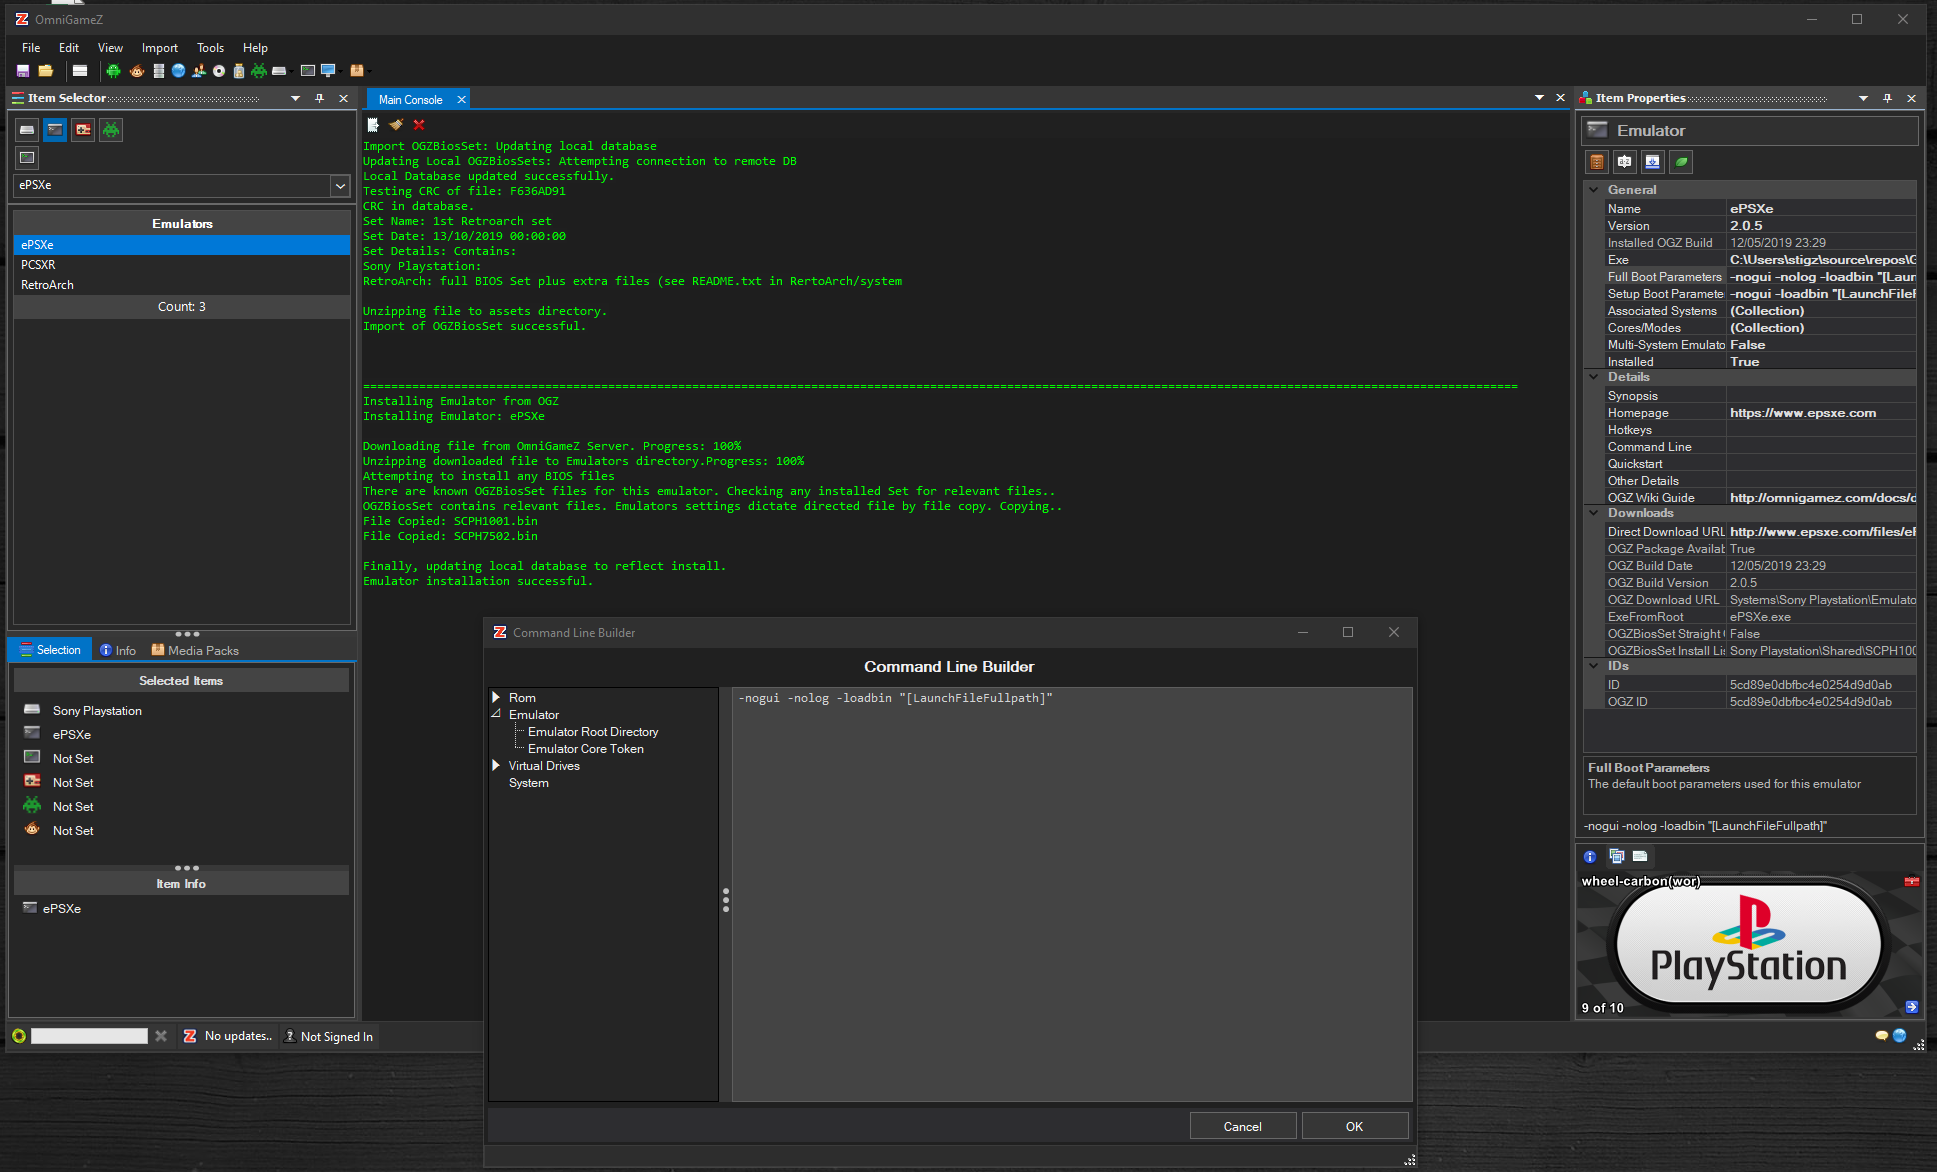Click the search box in the status bar
The image size is (1937, 1172).
click(x=89, y=1036)
